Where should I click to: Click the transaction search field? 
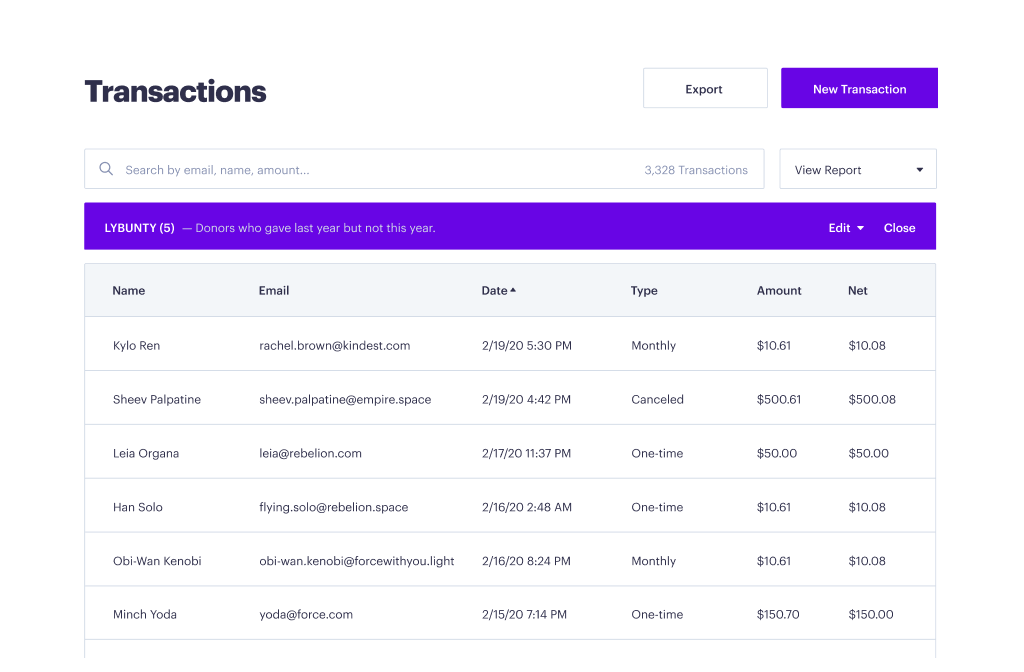(x=380, y=170)
